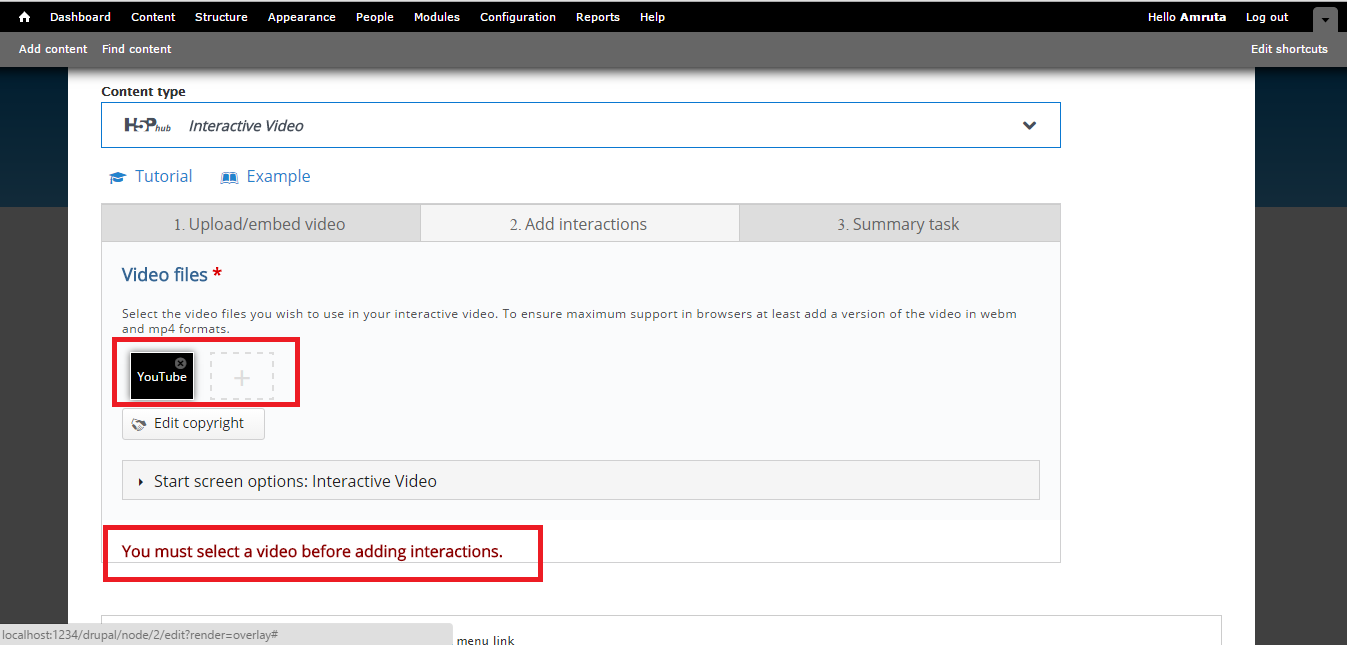
Task: Open the Dashboard menu
Action: (x=80, y=17)
